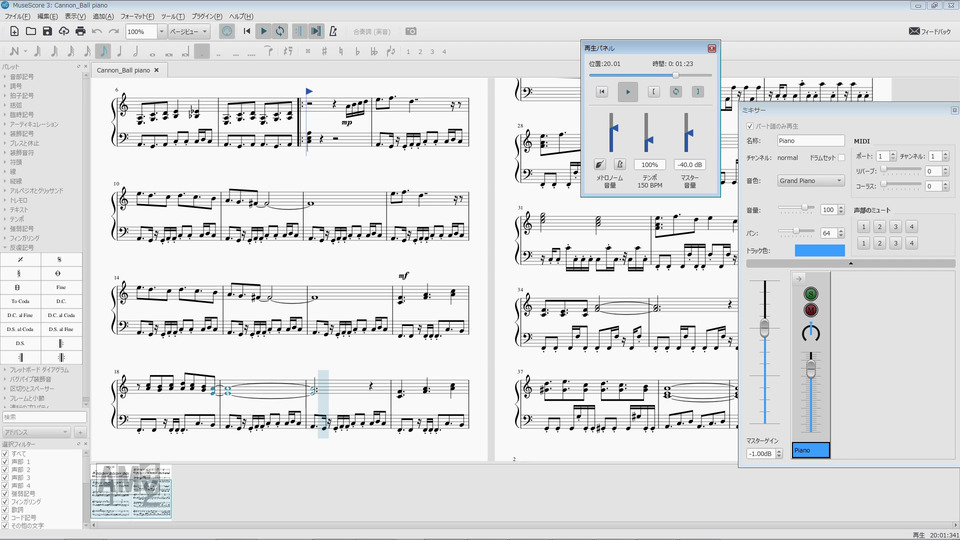Print the score with printer icon
The image size is (960, 540).
click(x=80, y=31)
